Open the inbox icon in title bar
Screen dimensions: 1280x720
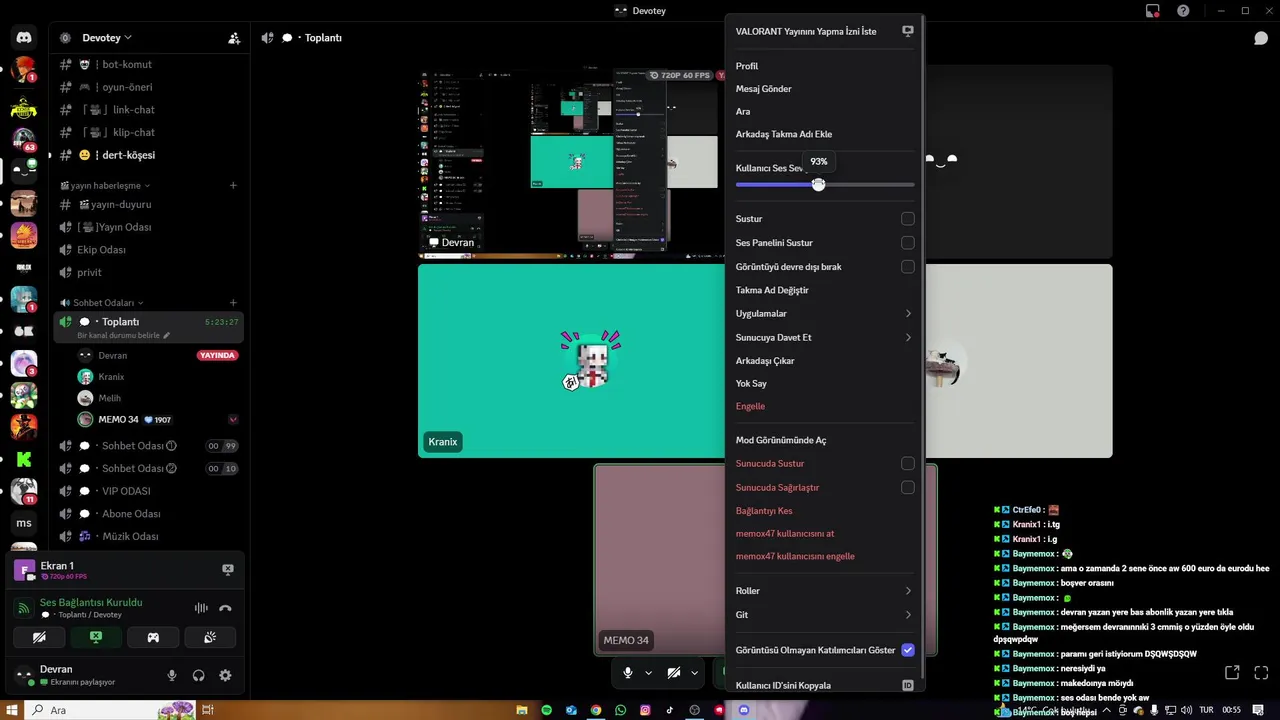tap(1153, 11)
